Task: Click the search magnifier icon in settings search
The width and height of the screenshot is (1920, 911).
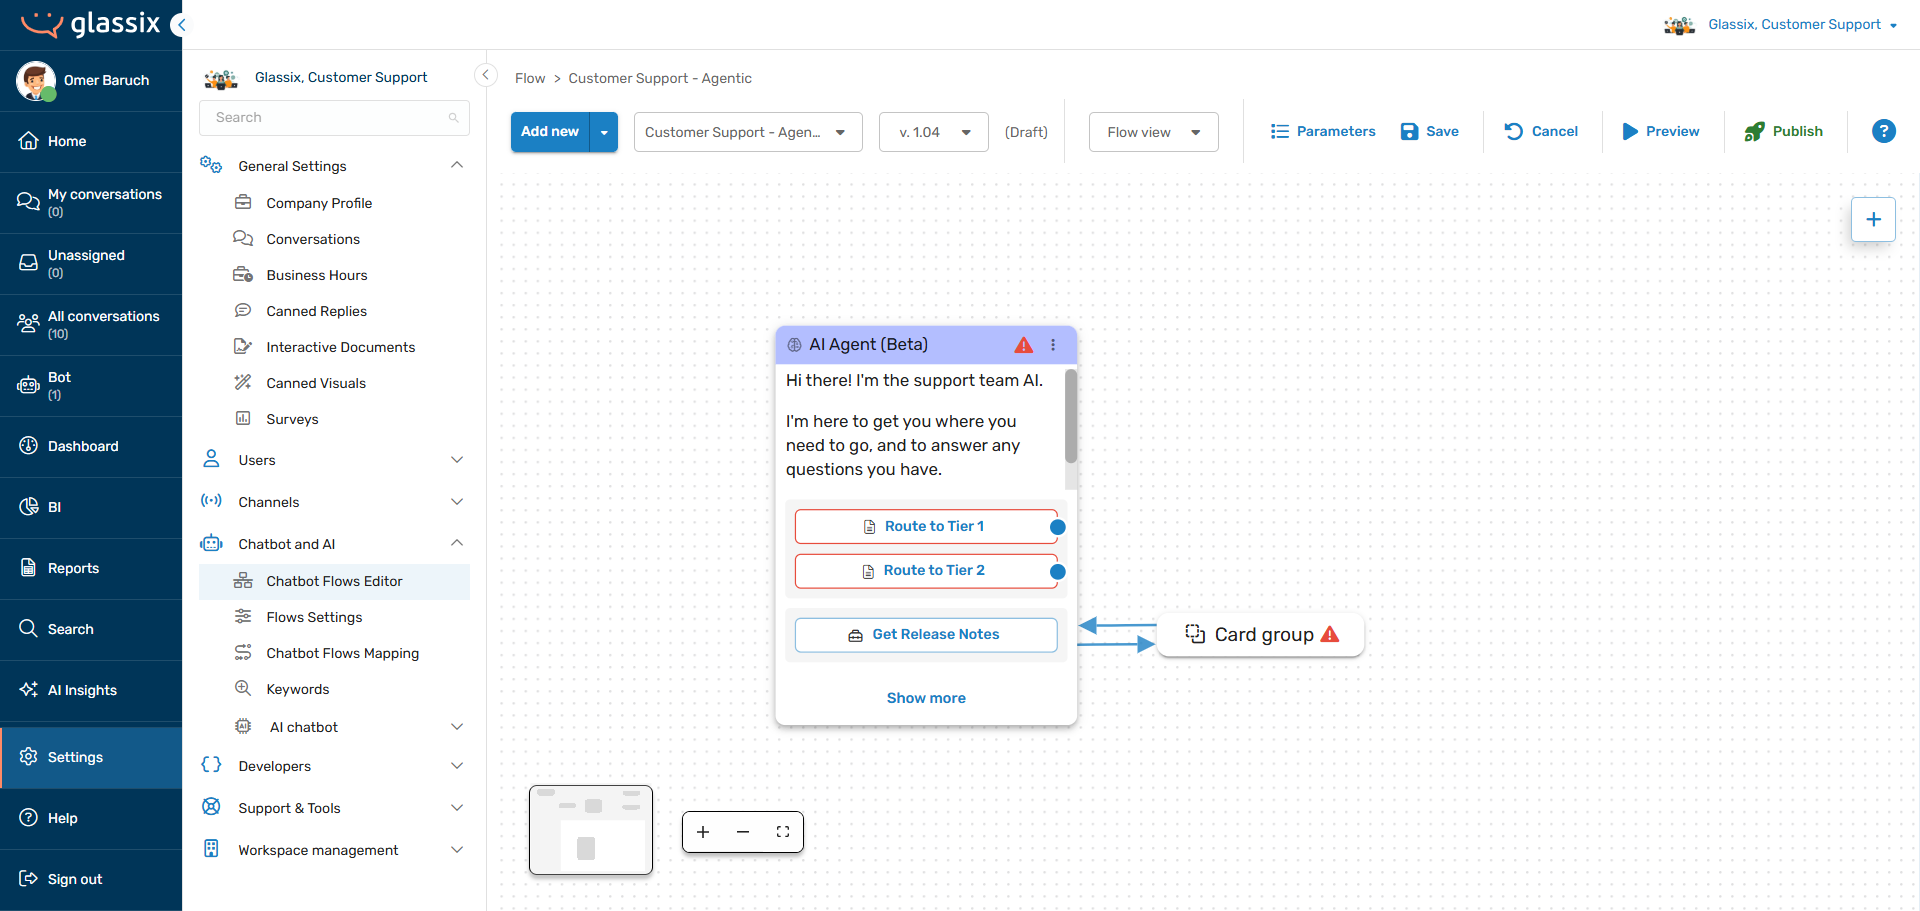Action: (x=453, y=118)
